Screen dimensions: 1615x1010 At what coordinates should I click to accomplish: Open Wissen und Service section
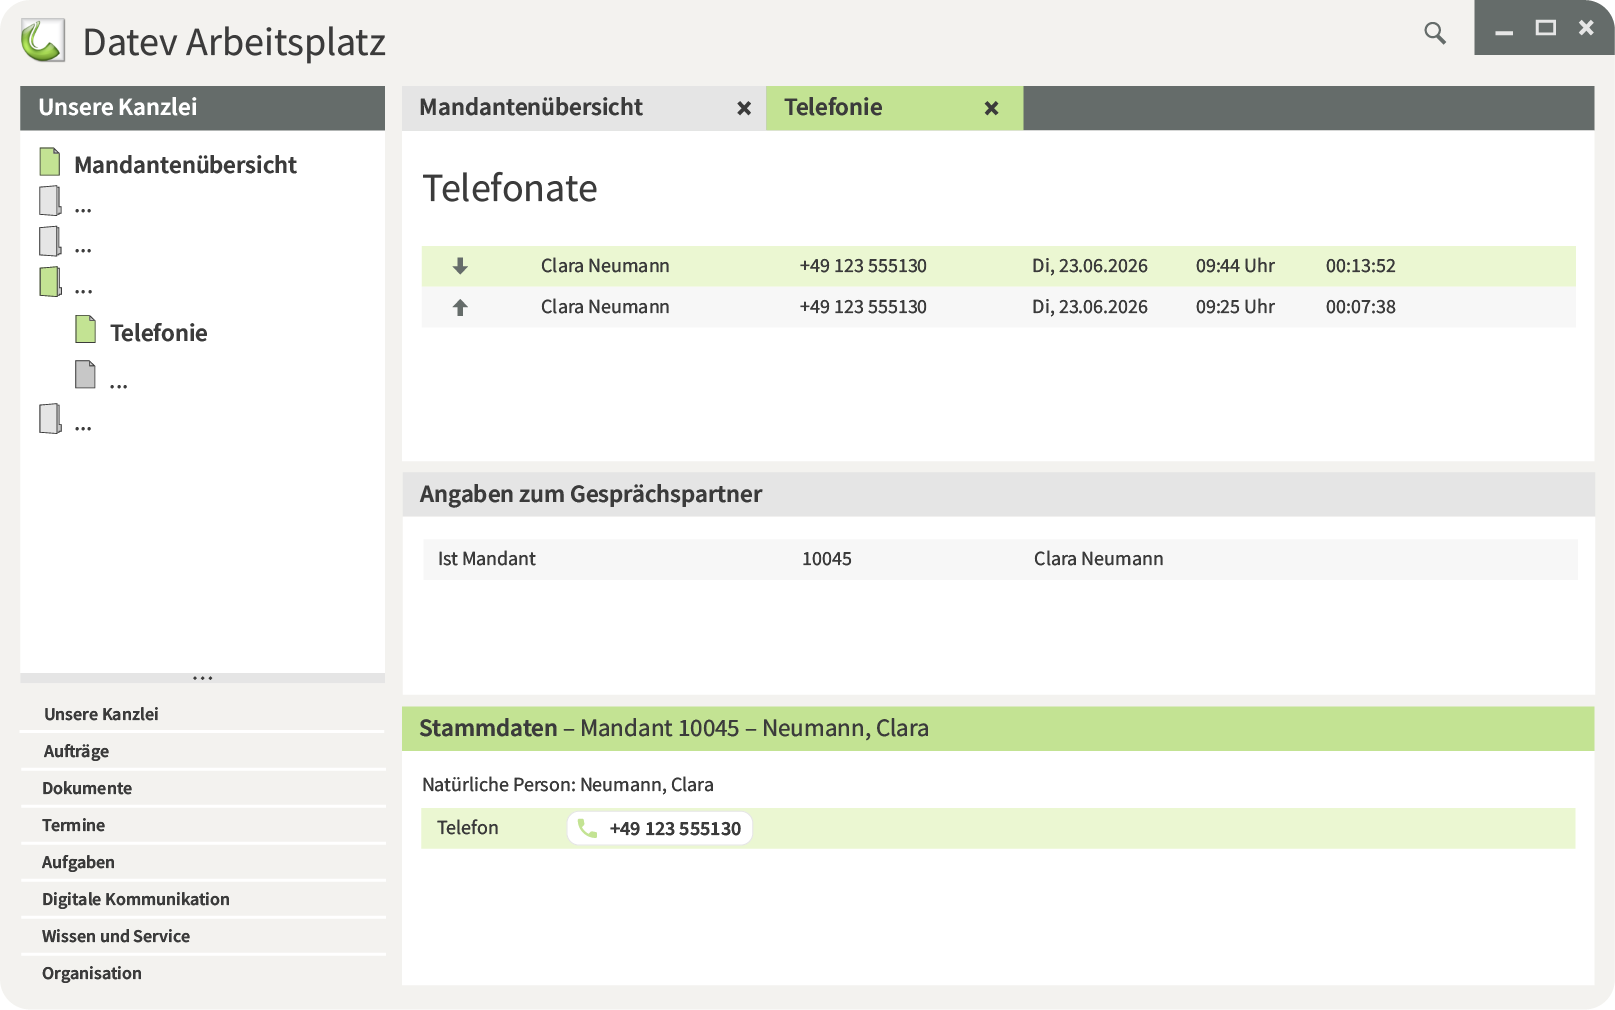116,936
